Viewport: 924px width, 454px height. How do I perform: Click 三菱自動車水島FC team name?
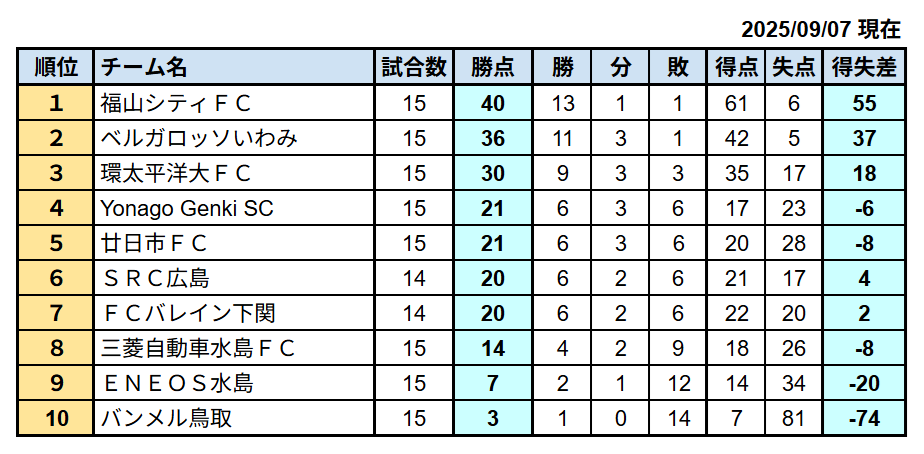point(197,348)
